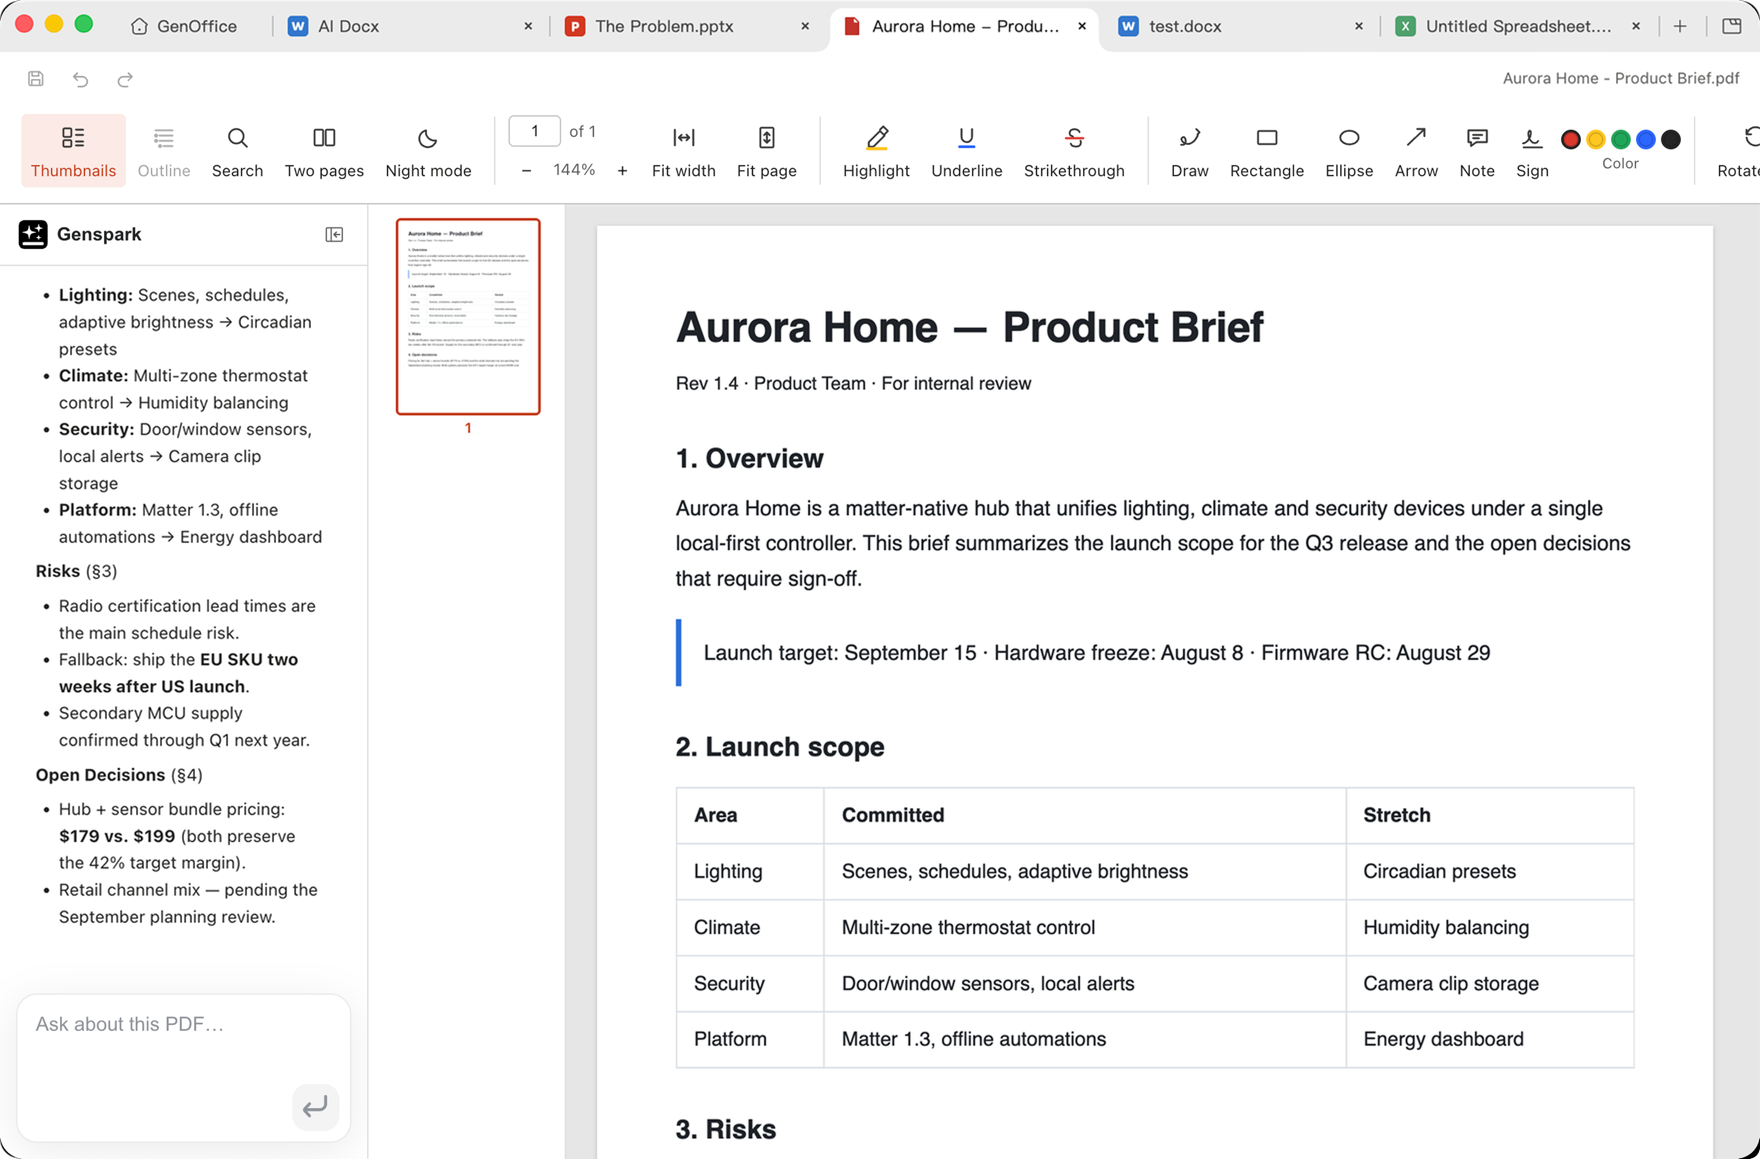The width and height of the screenshot is (1760, 1159).
Task: Switch to Two pages view
Action: point(324,151)
